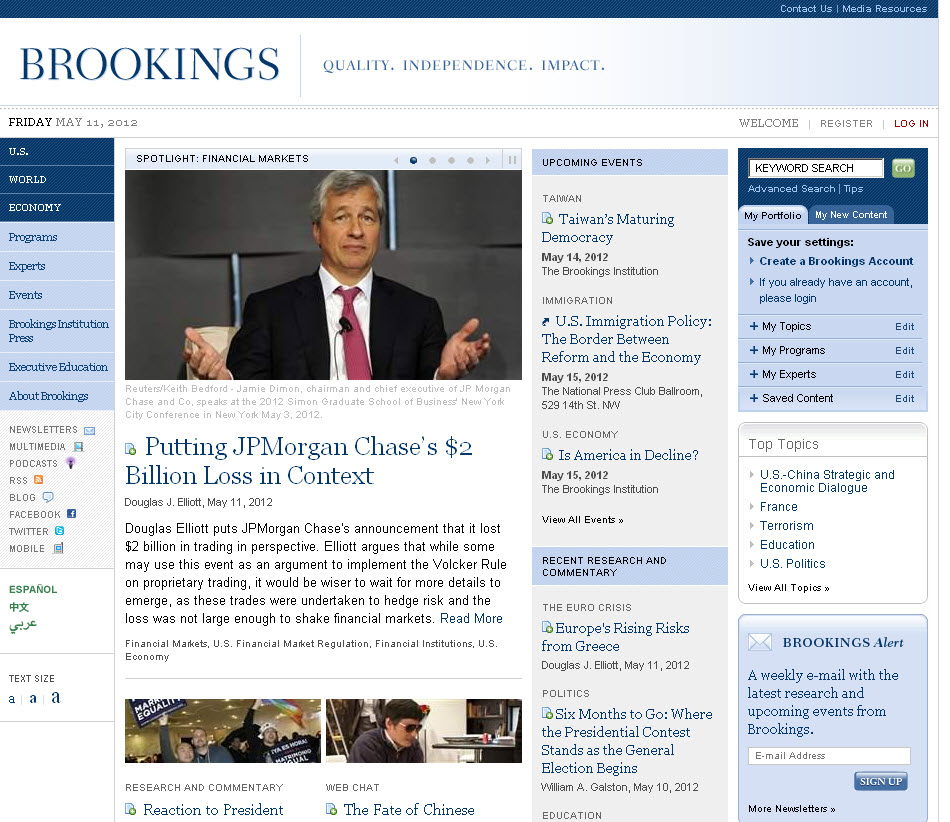The image size is (950, 822).
Task: Click the Podcasts microphone icon
Action: pyautogui.click(x=70, y=463)
